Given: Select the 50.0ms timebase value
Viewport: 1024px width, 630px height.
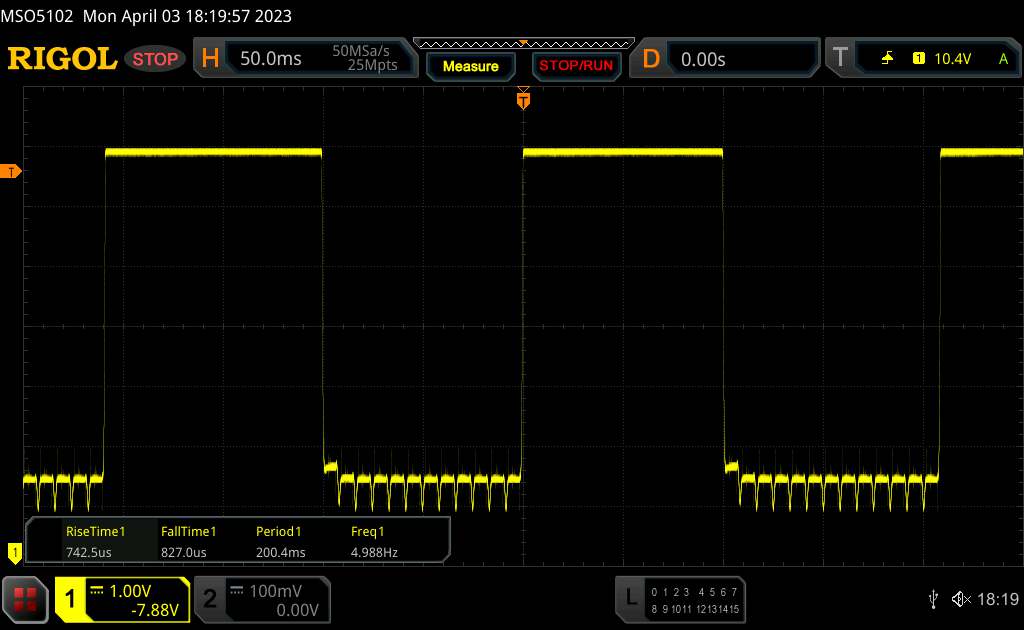Looking at the screenshot, I should [270, 59].
